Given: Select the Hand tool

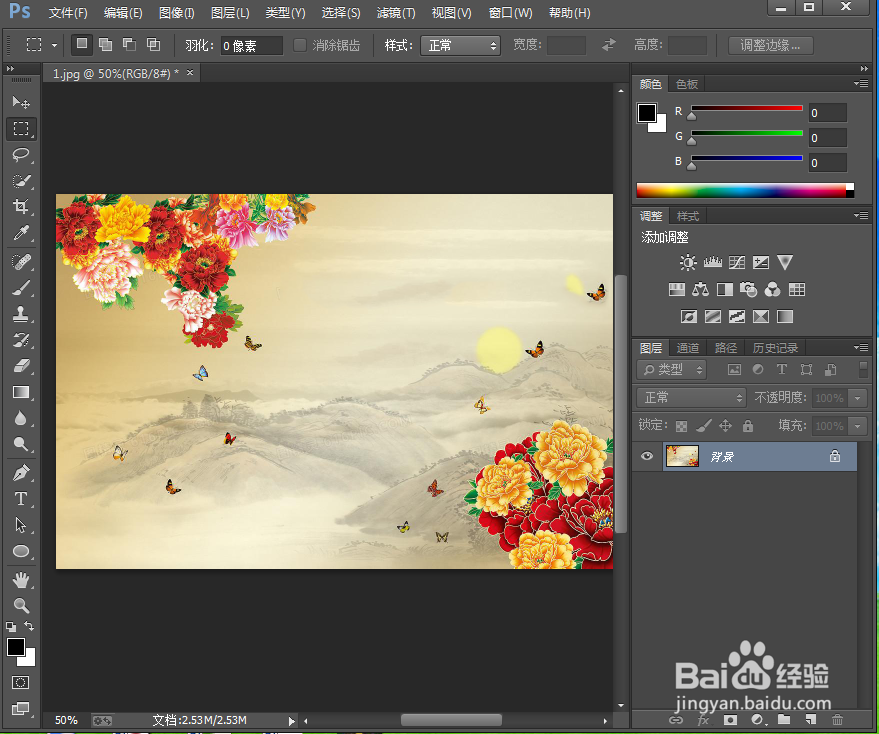Looking at the screenshot, I should coord(21,580).
